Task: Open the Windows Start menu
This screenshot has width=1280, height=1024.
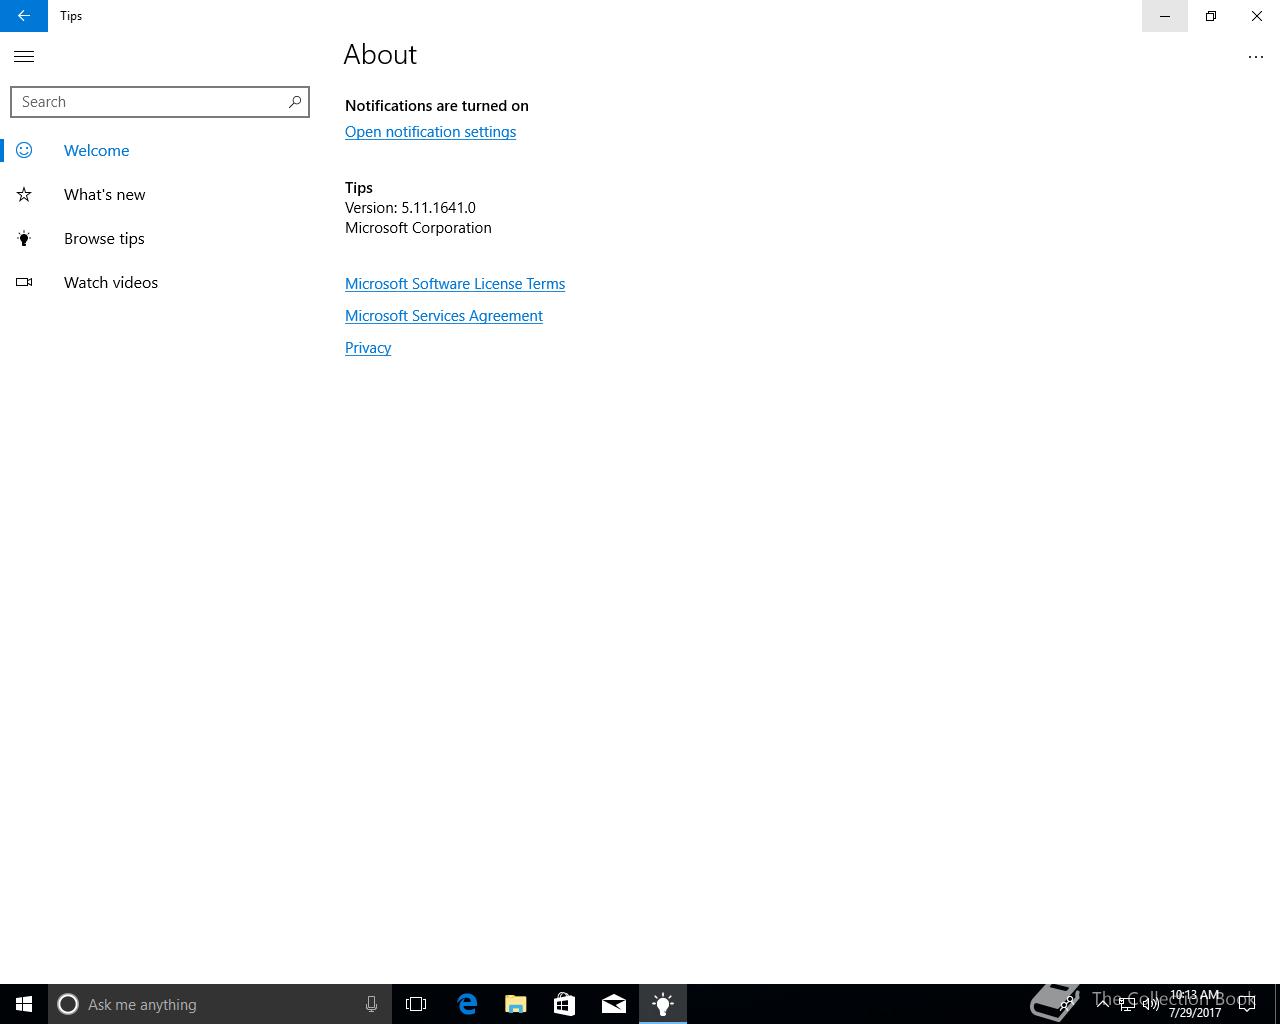Action: click(x=24, y=1004)
